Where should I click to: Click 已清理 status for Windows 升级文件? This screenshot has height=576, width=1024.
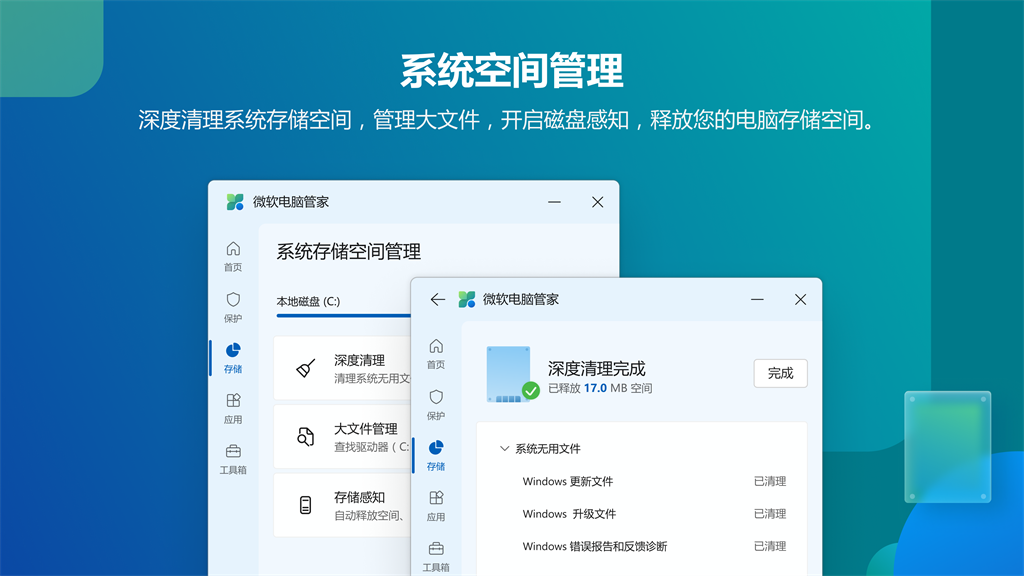point(770,514)
